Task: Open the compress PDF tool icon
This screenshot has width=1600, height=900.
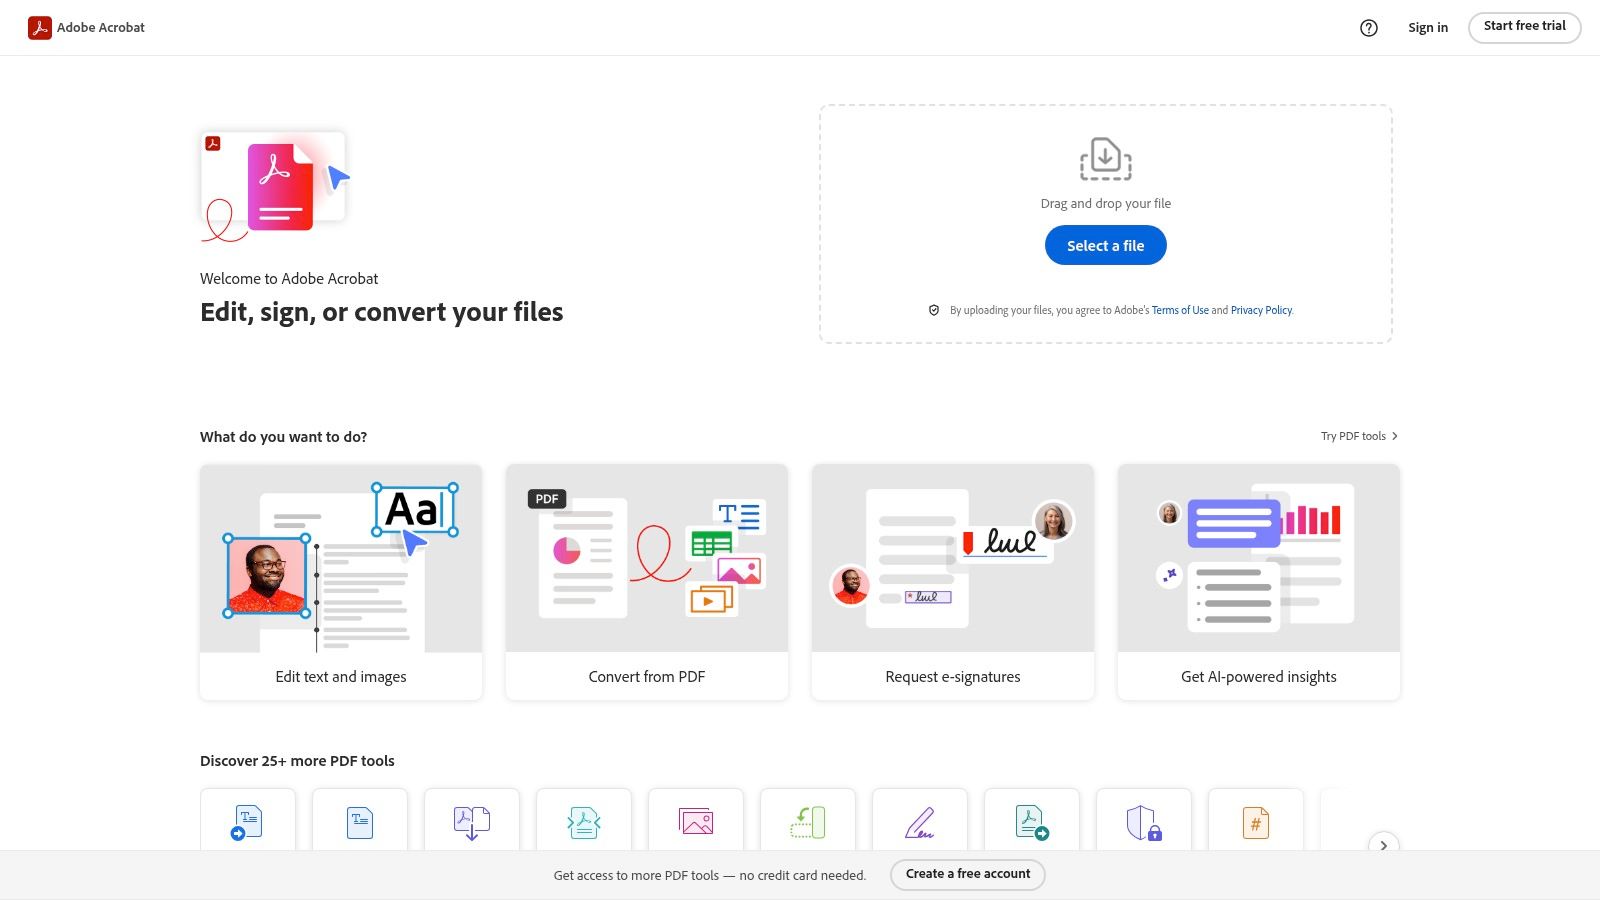Action: click(584, 822)
